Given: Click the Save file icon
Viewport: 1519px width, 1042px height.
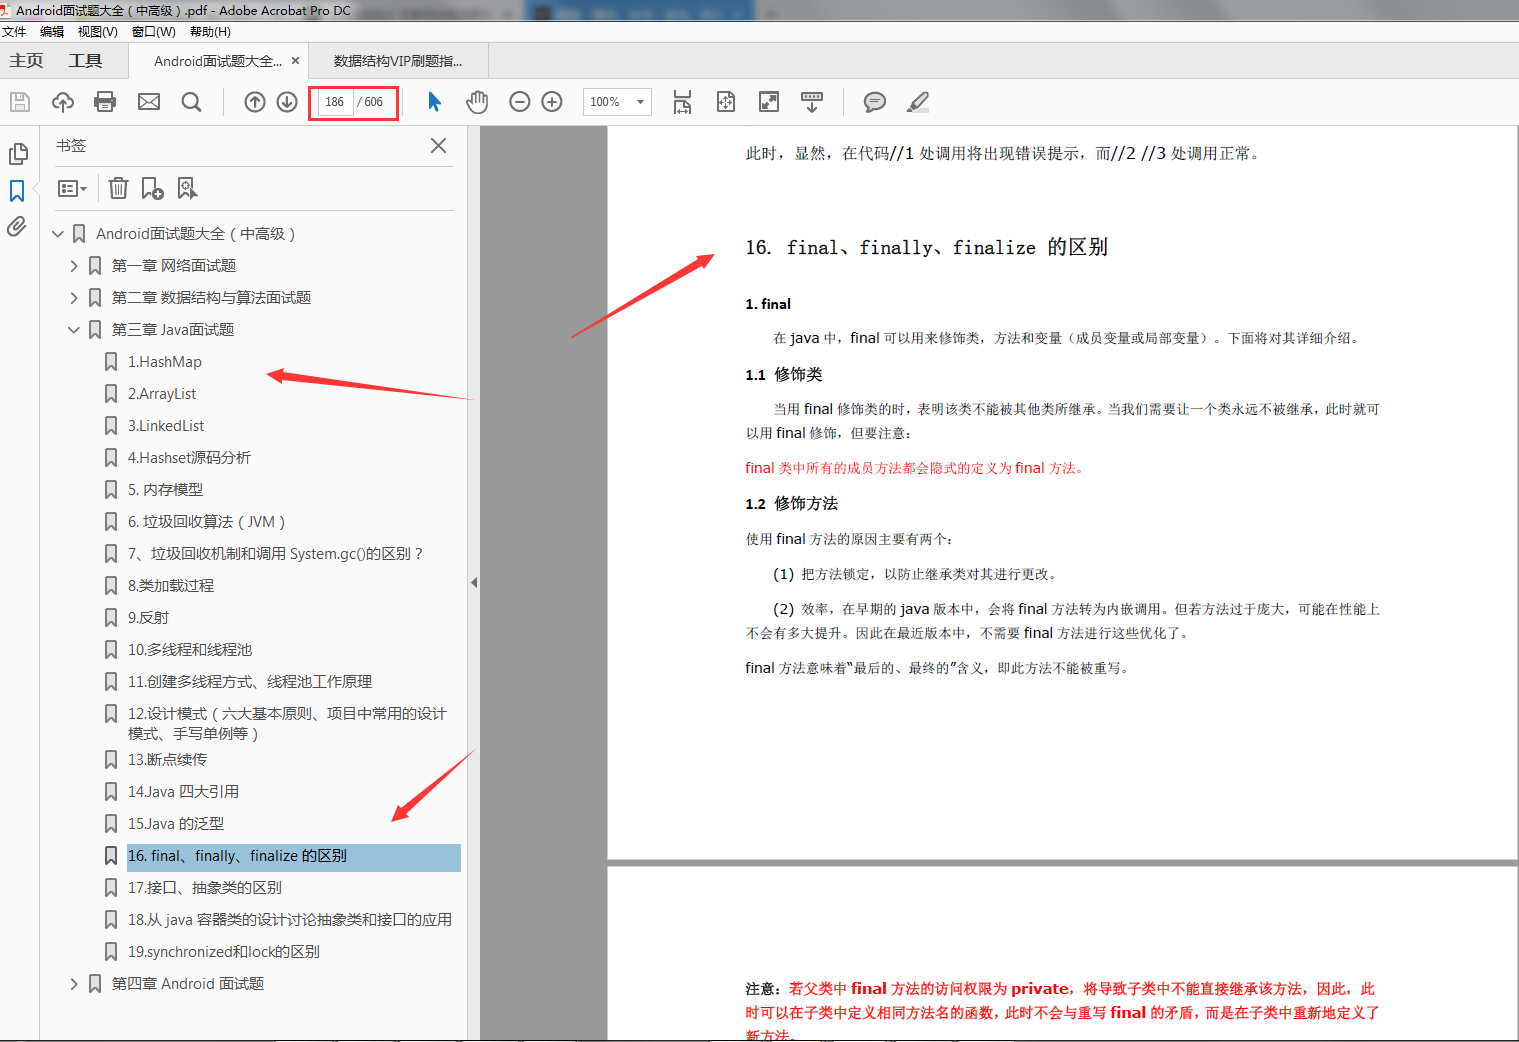Looking at the screenshot, I should pos(20,102).
